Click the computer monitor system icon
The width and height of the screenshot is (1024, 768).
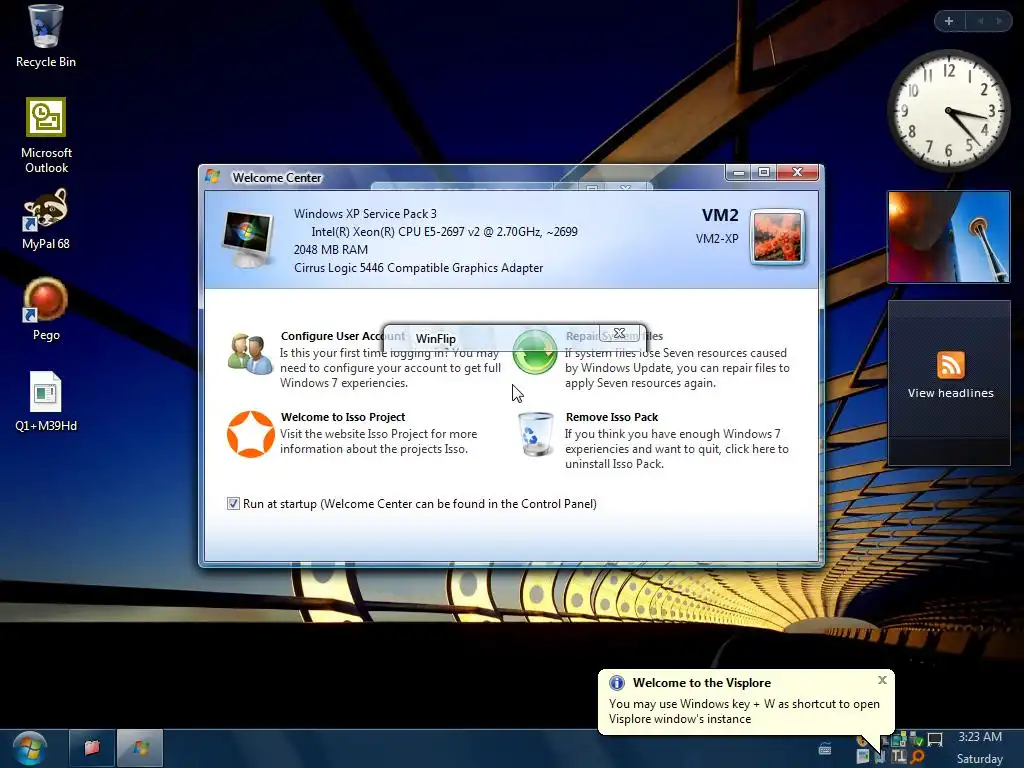(x=248, y=238)
